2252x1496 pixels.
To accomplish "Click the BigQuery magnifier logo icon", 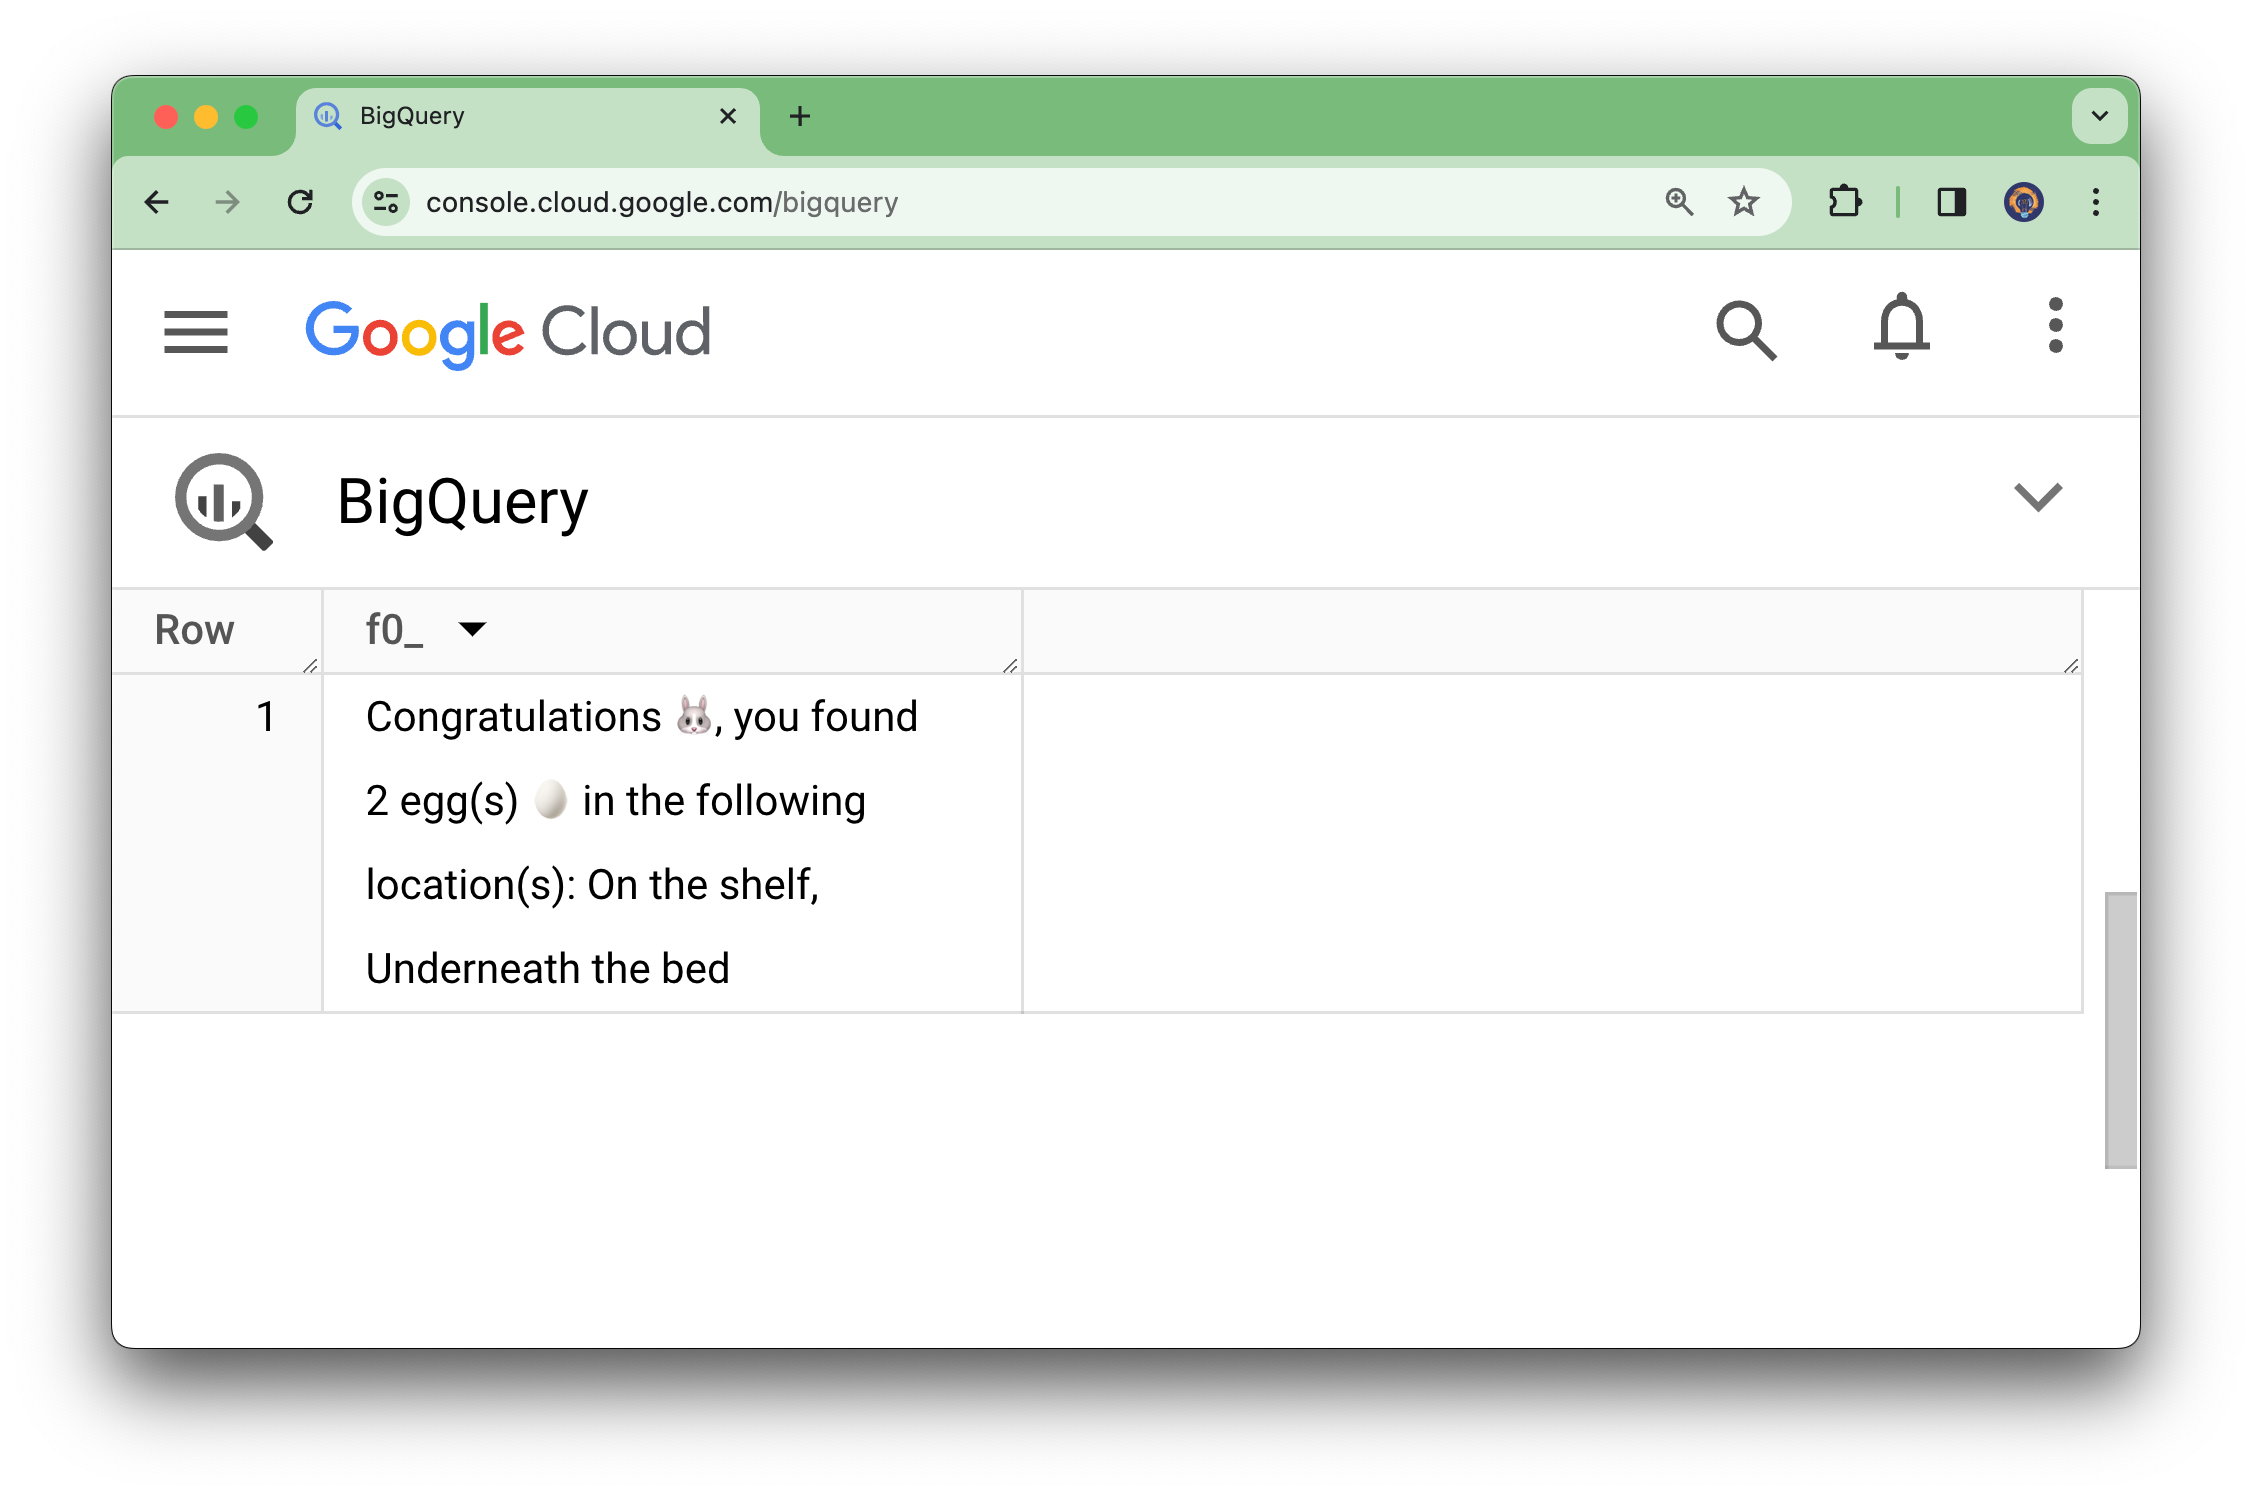I will (x=222, y=501).
